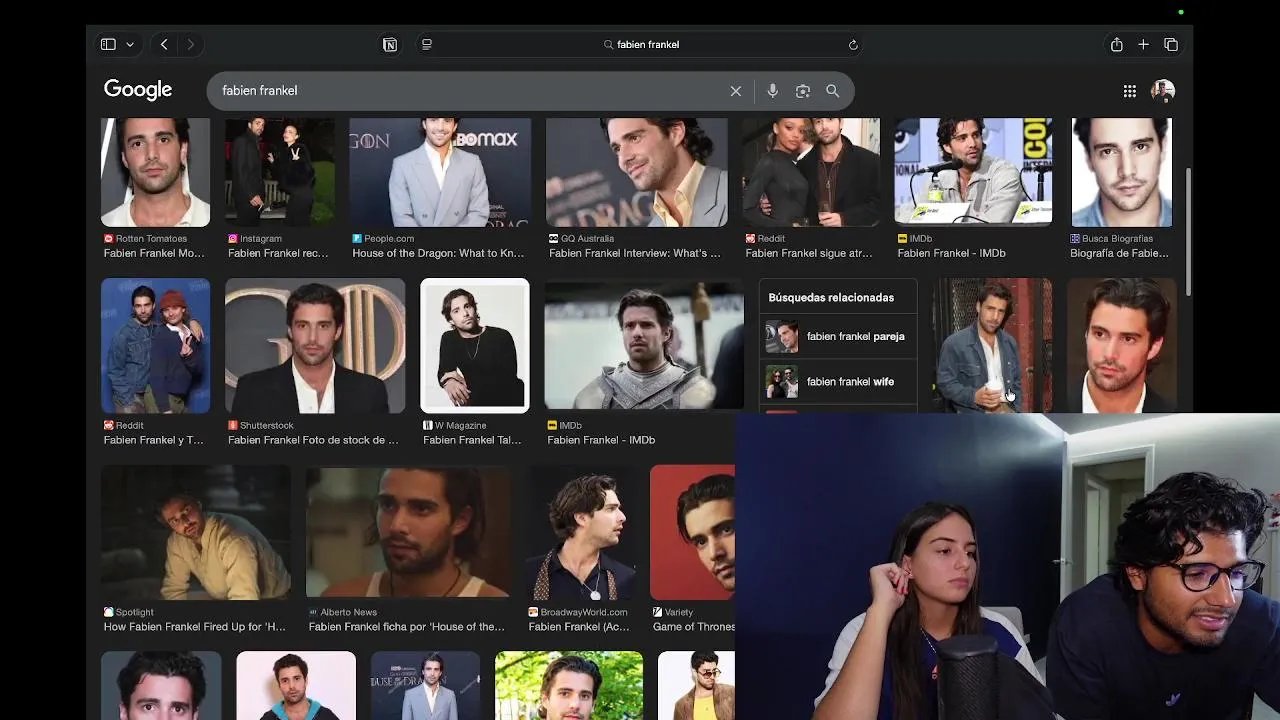
Task: Open the Google account profile avatar
Action: pos(1162,91)
